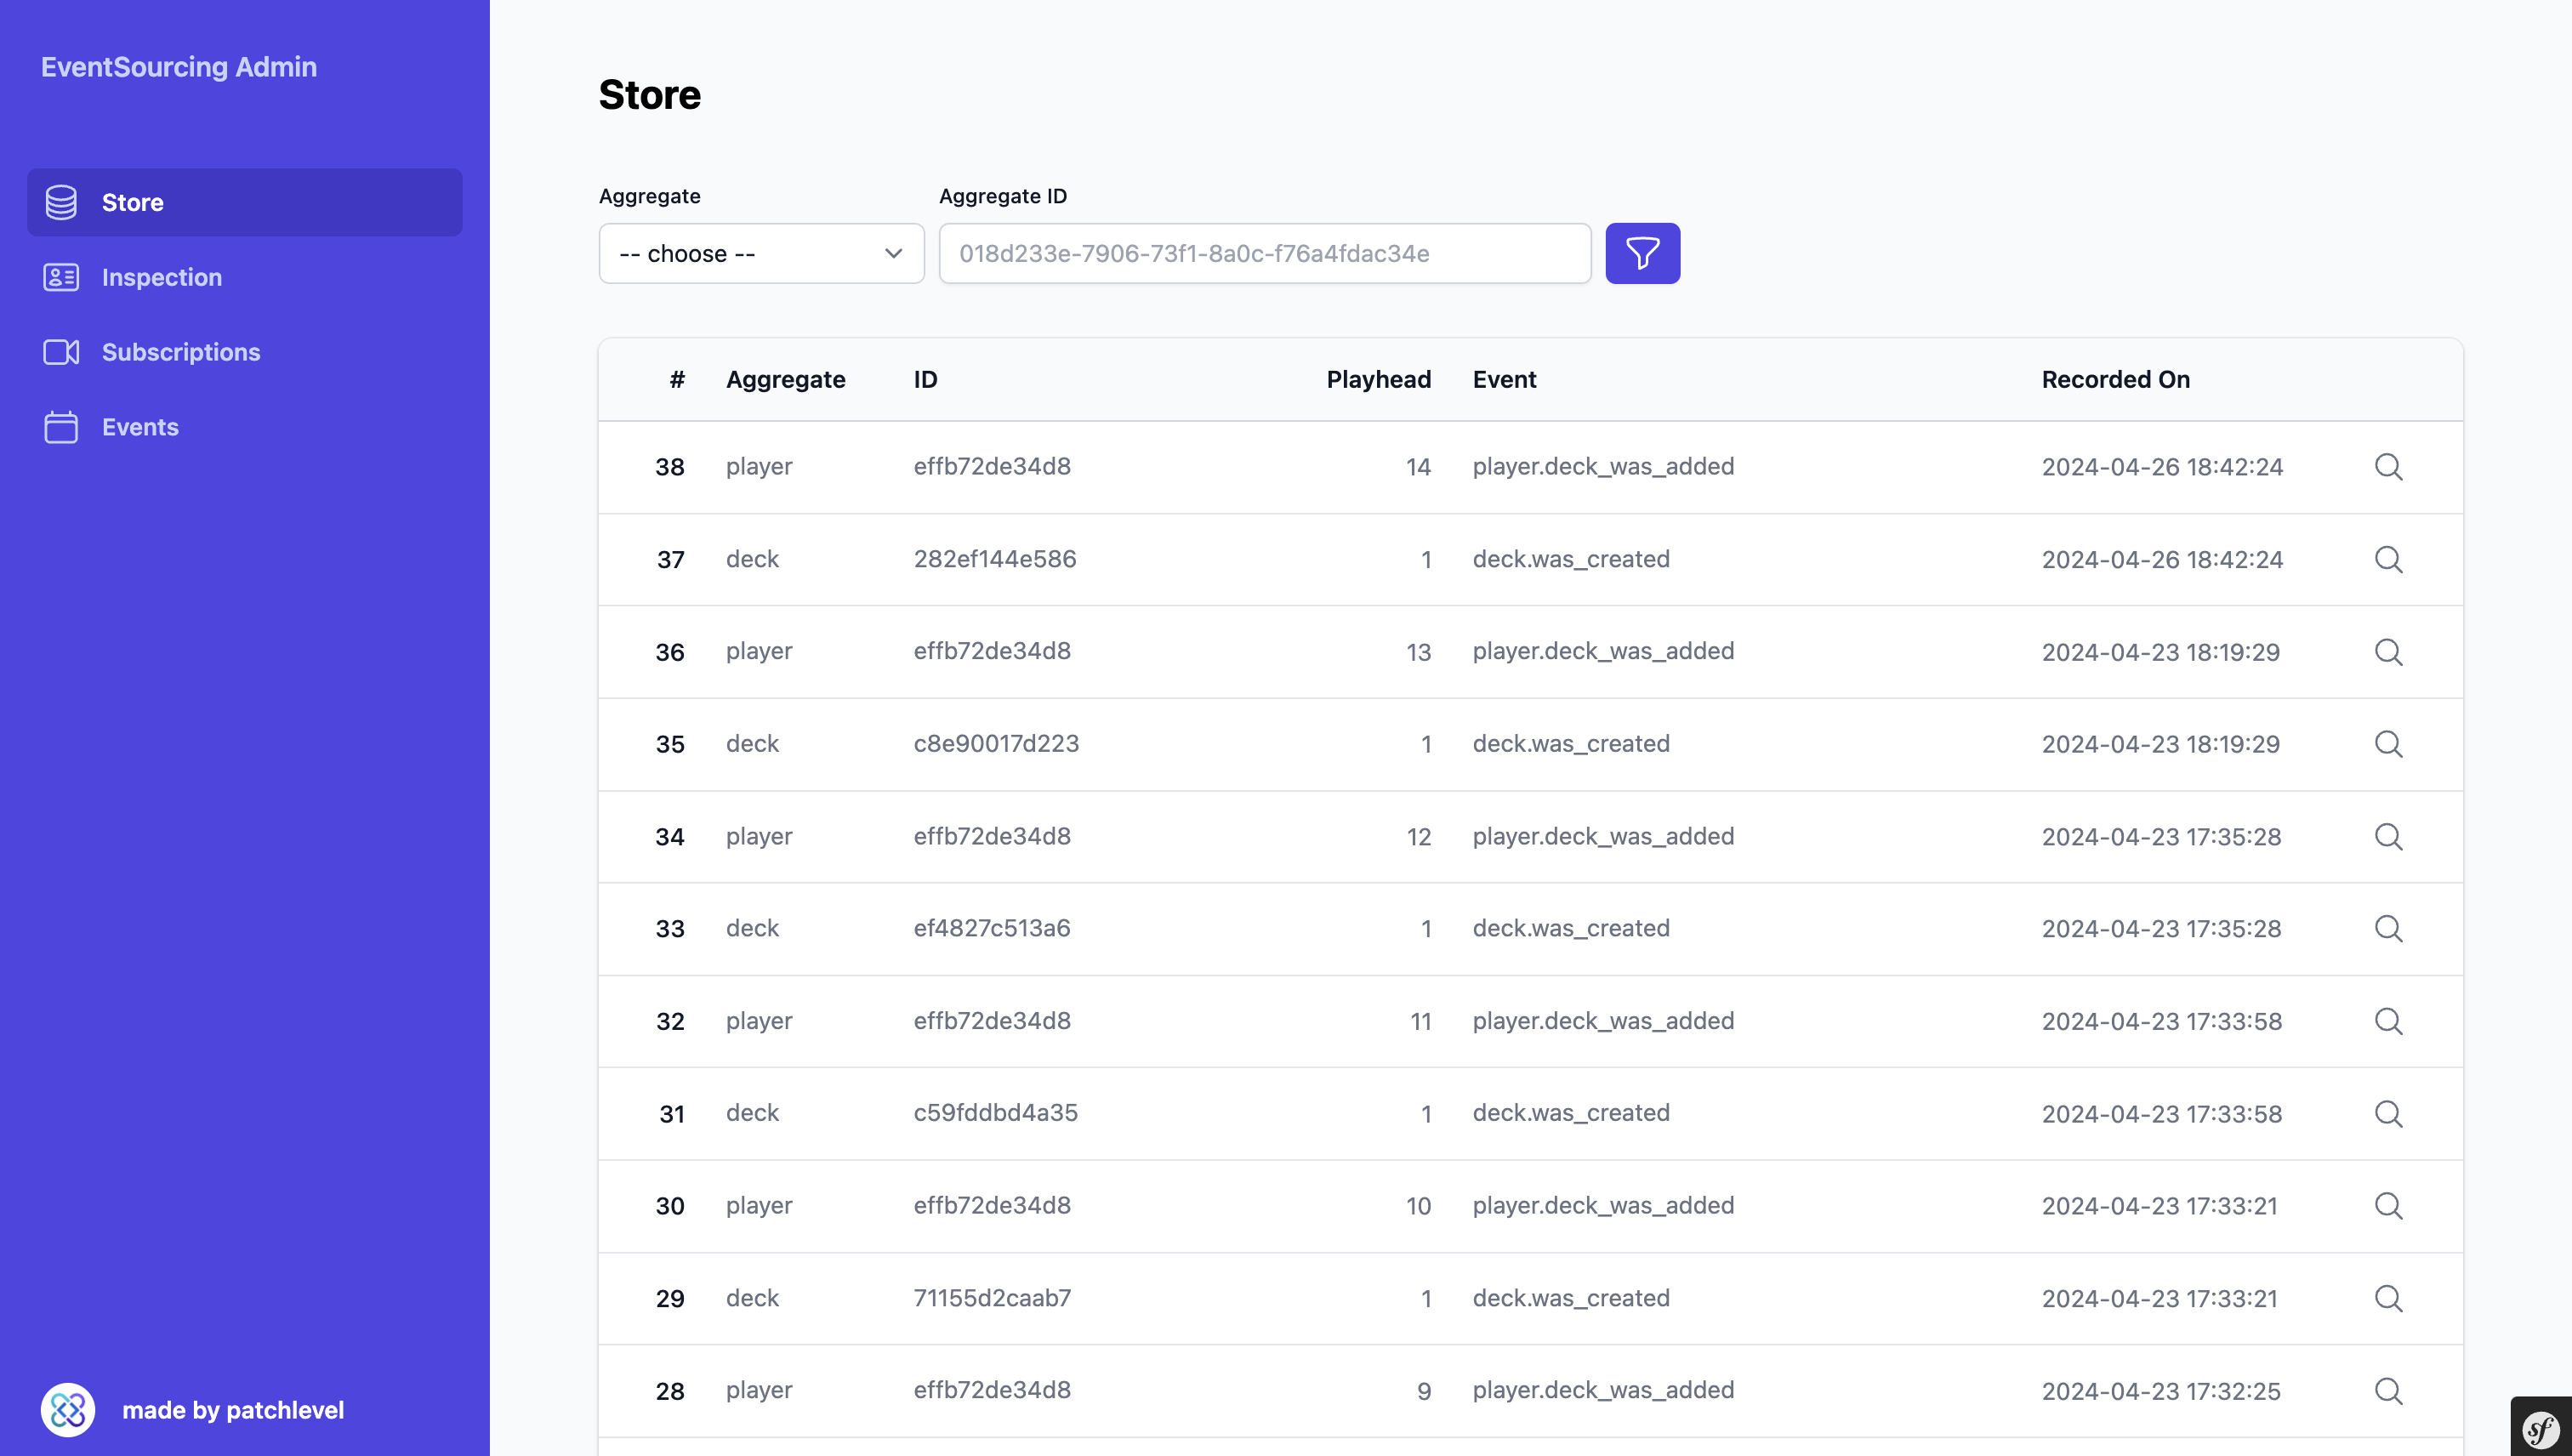
Task: Click magnifier icon for event 29
Action: point(2388,1298)
